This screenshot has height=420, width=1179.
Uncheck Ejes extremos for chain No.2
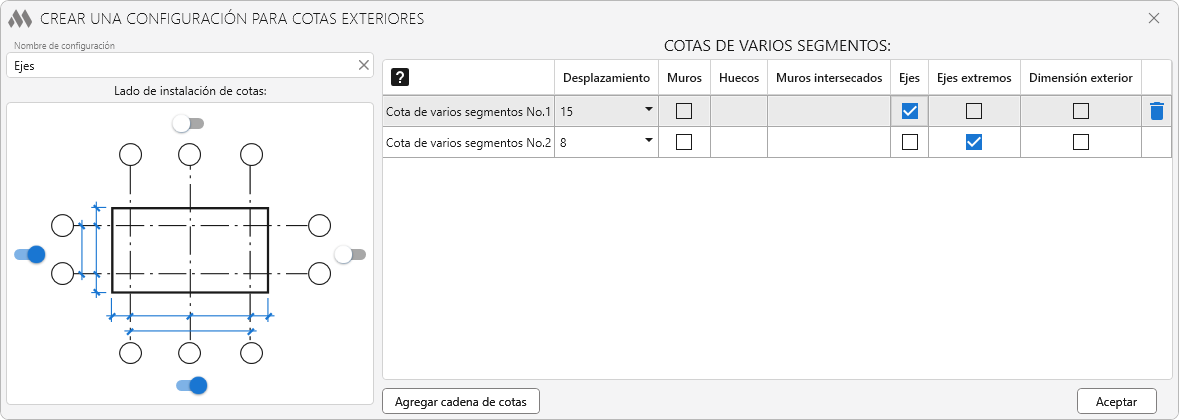(973, 142)
